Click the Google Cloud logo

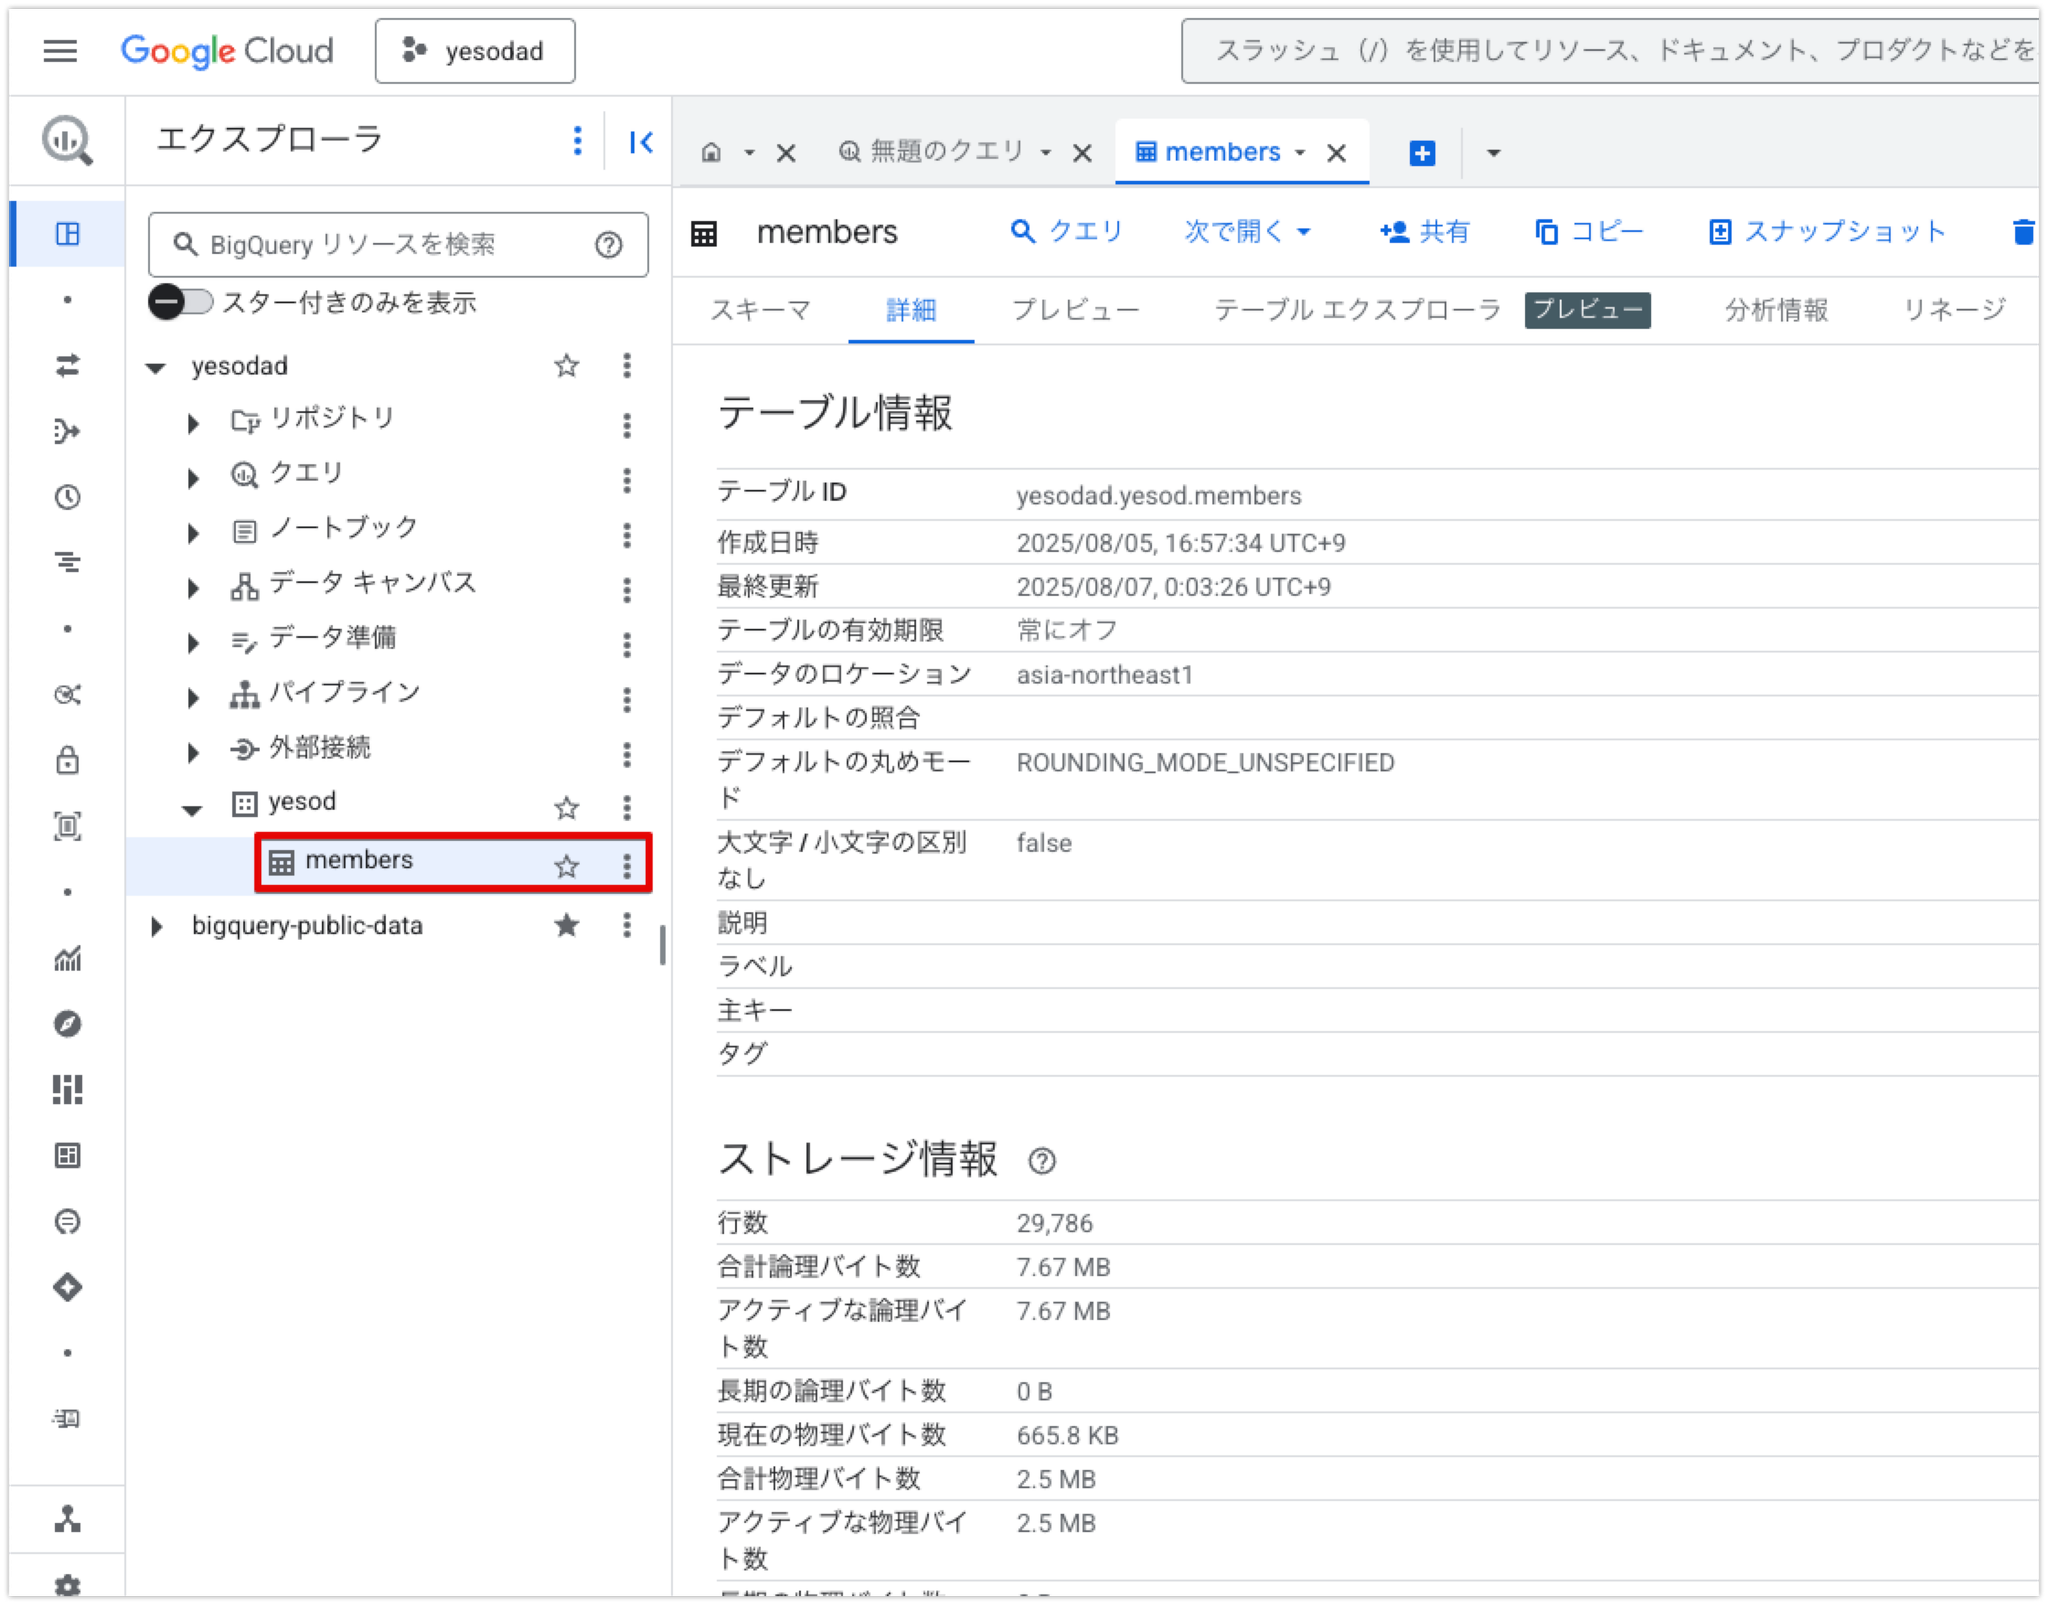click(227, 51)
